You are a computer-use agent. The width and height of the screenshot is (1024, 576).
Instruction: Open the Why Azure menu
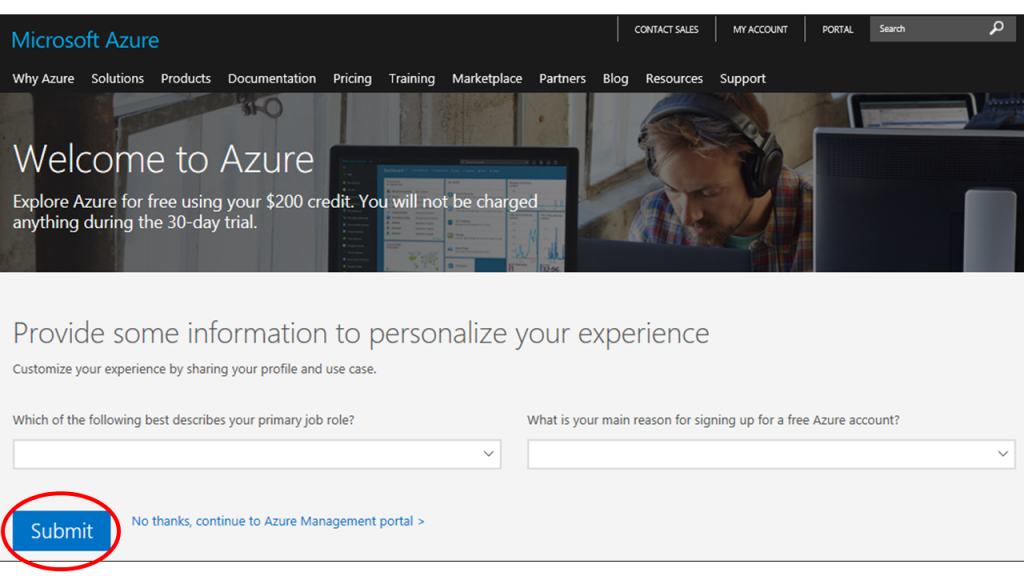point(43,78)
